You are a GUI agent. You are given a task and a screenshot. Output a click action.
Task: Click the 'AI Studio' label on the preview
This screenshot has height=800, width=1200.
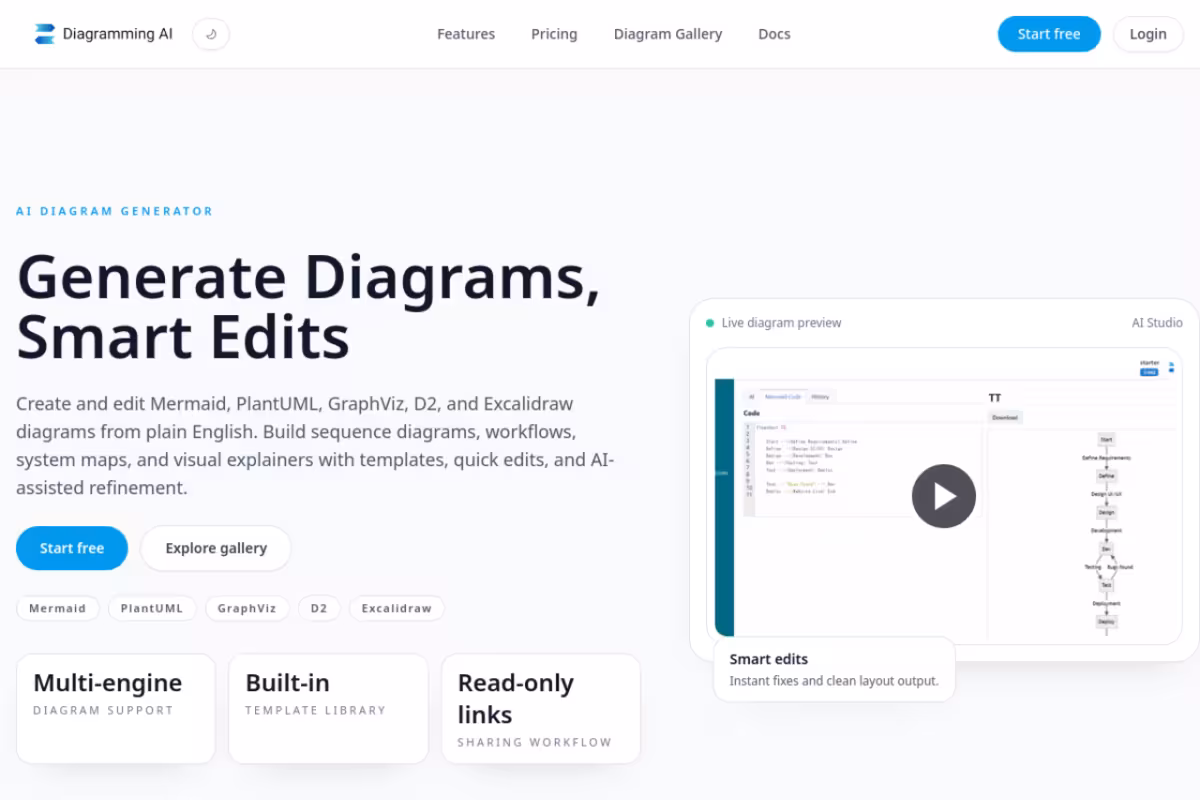coord(1157,323)
